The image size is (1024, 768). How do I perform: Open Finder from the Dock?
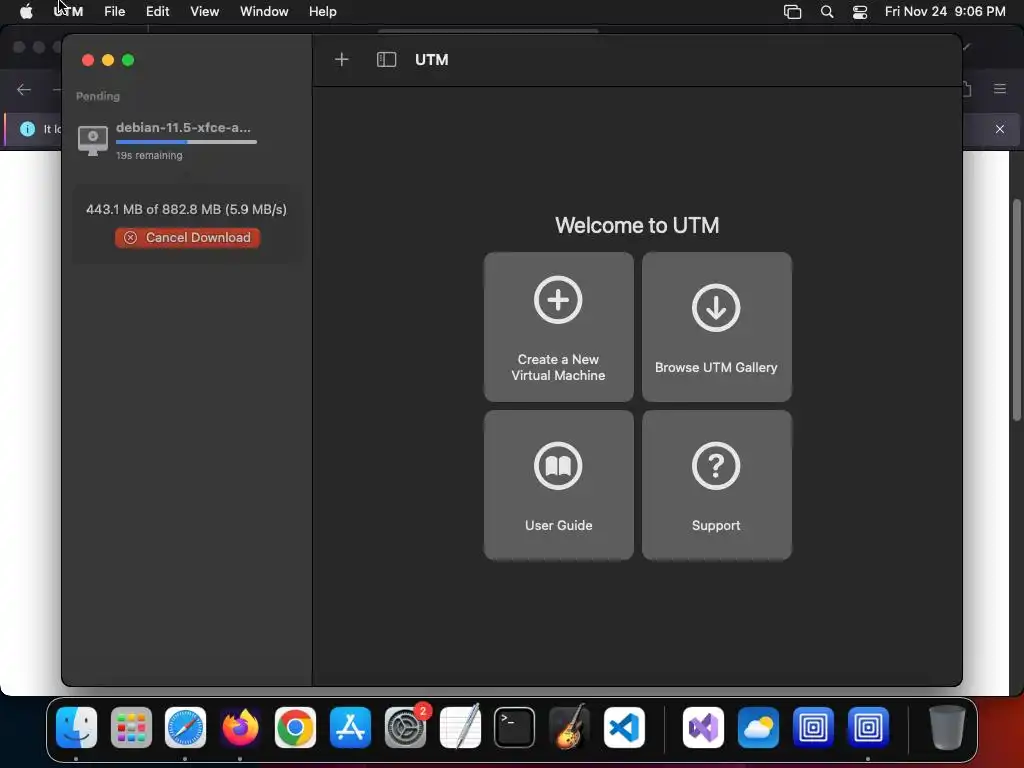[76, 728]
